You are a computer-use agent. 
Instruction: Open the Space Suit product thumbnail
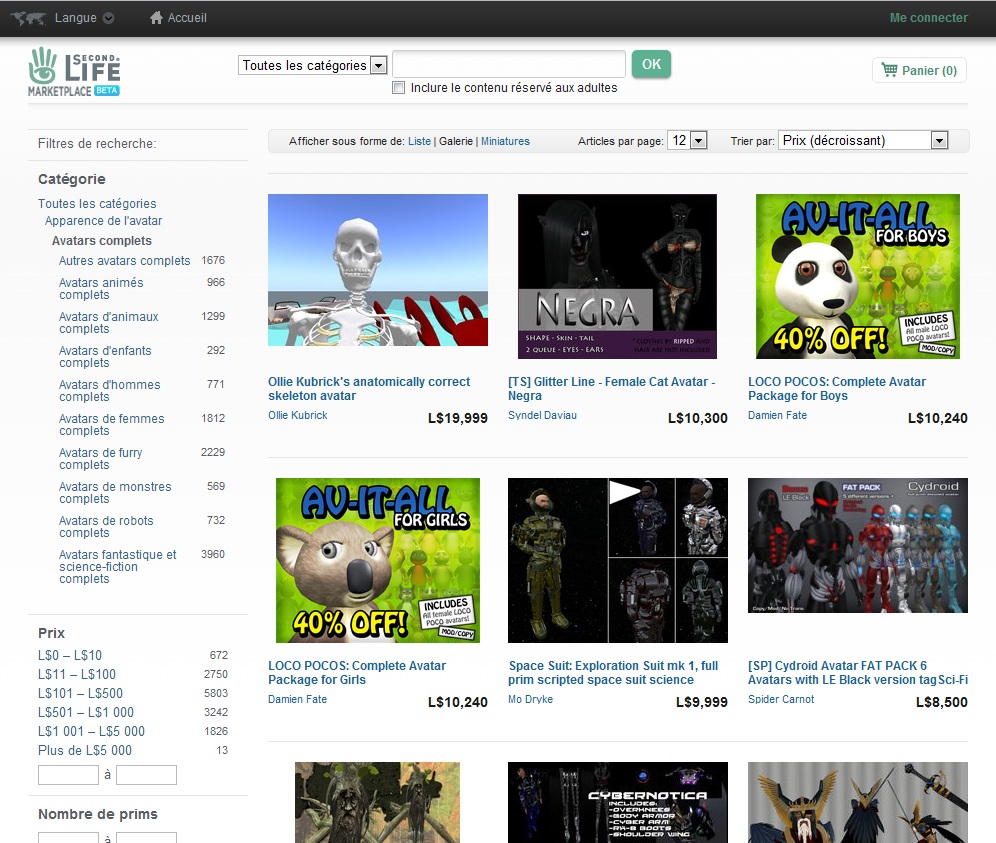point(618,560)
